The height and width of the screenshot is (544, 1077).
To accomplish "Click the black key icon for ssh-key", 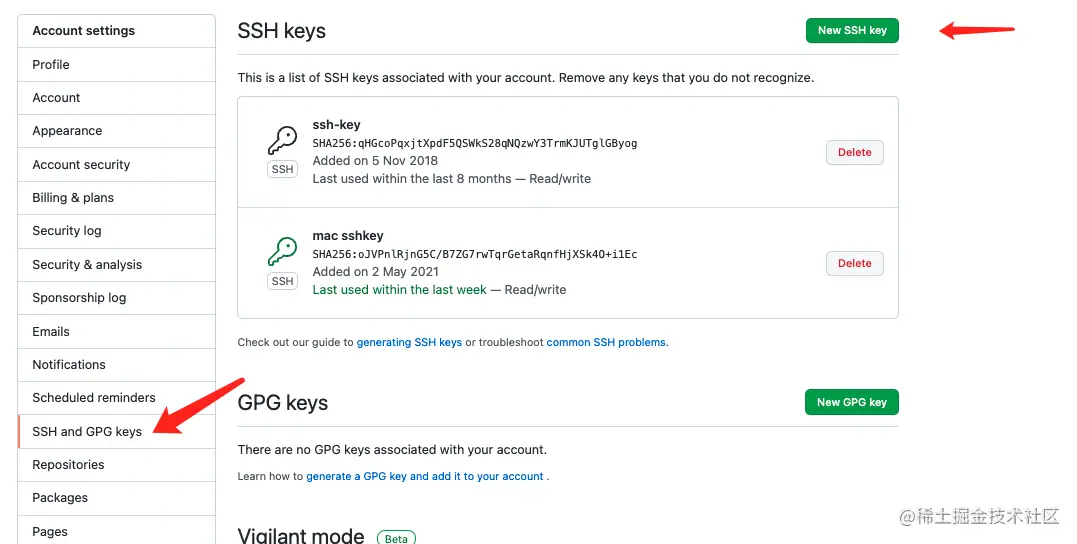I will point(282,140).
